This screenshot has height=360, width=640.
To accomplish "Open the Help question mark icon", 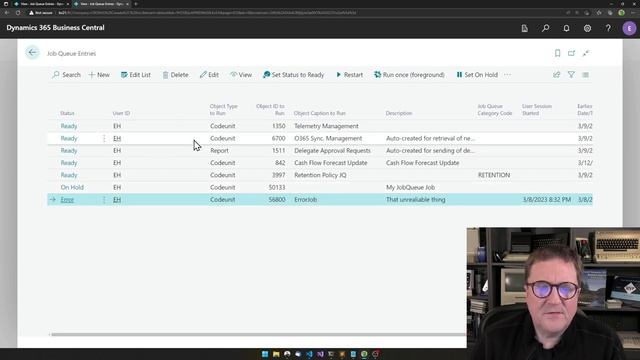I will coord(608,28).
